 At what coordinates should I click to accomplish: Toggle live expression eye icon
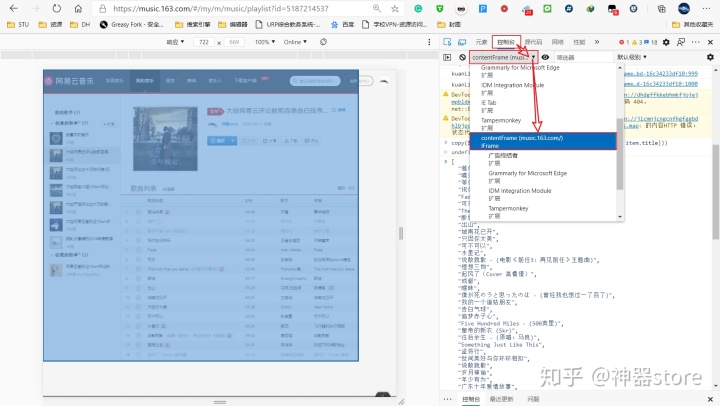point(545,57)
